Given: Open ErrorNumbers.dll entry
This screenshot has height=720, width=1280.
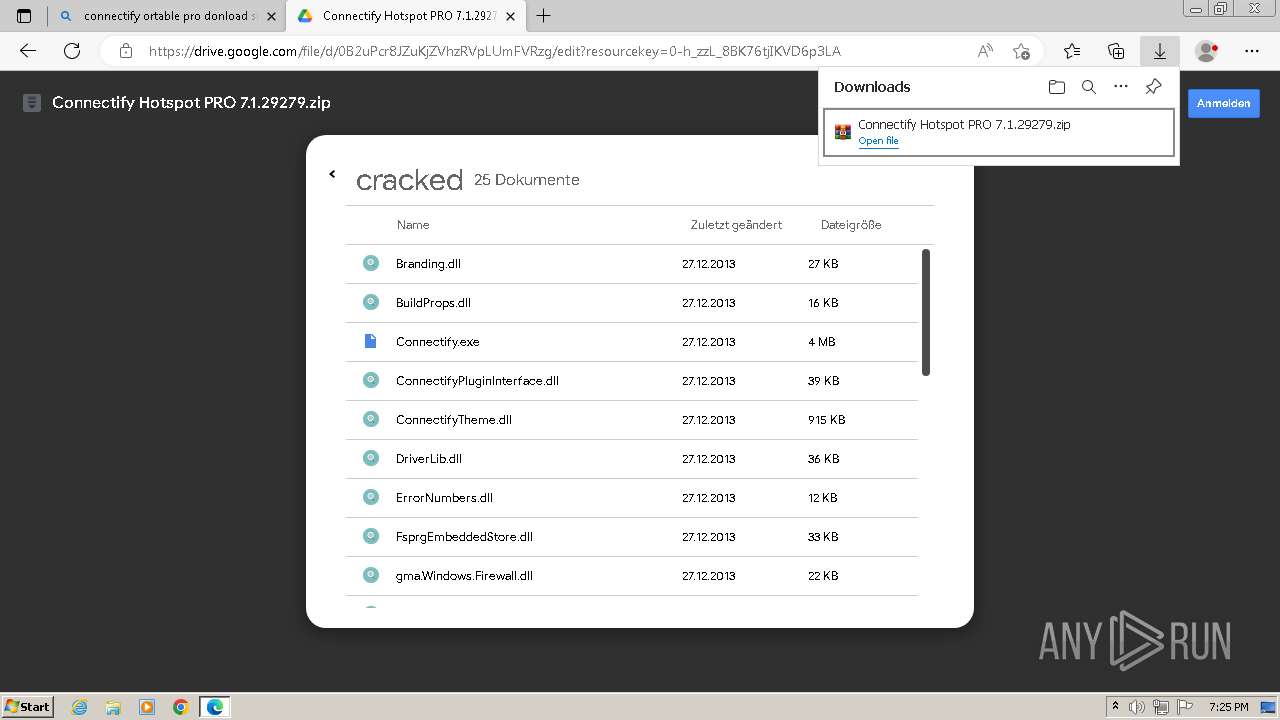Looking at the screenshot, I should (x=631, y=498).
